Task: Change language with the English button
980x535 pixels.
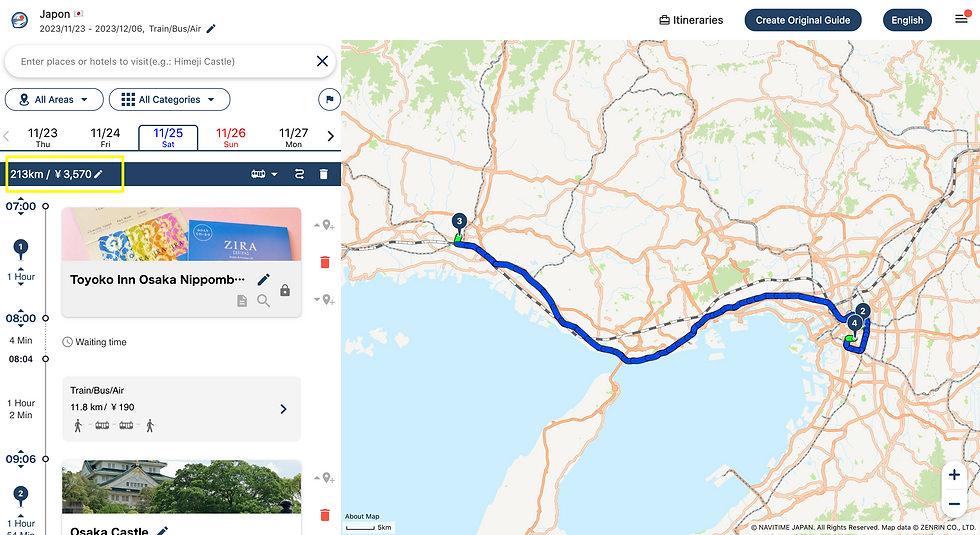Action: [907, 20]
